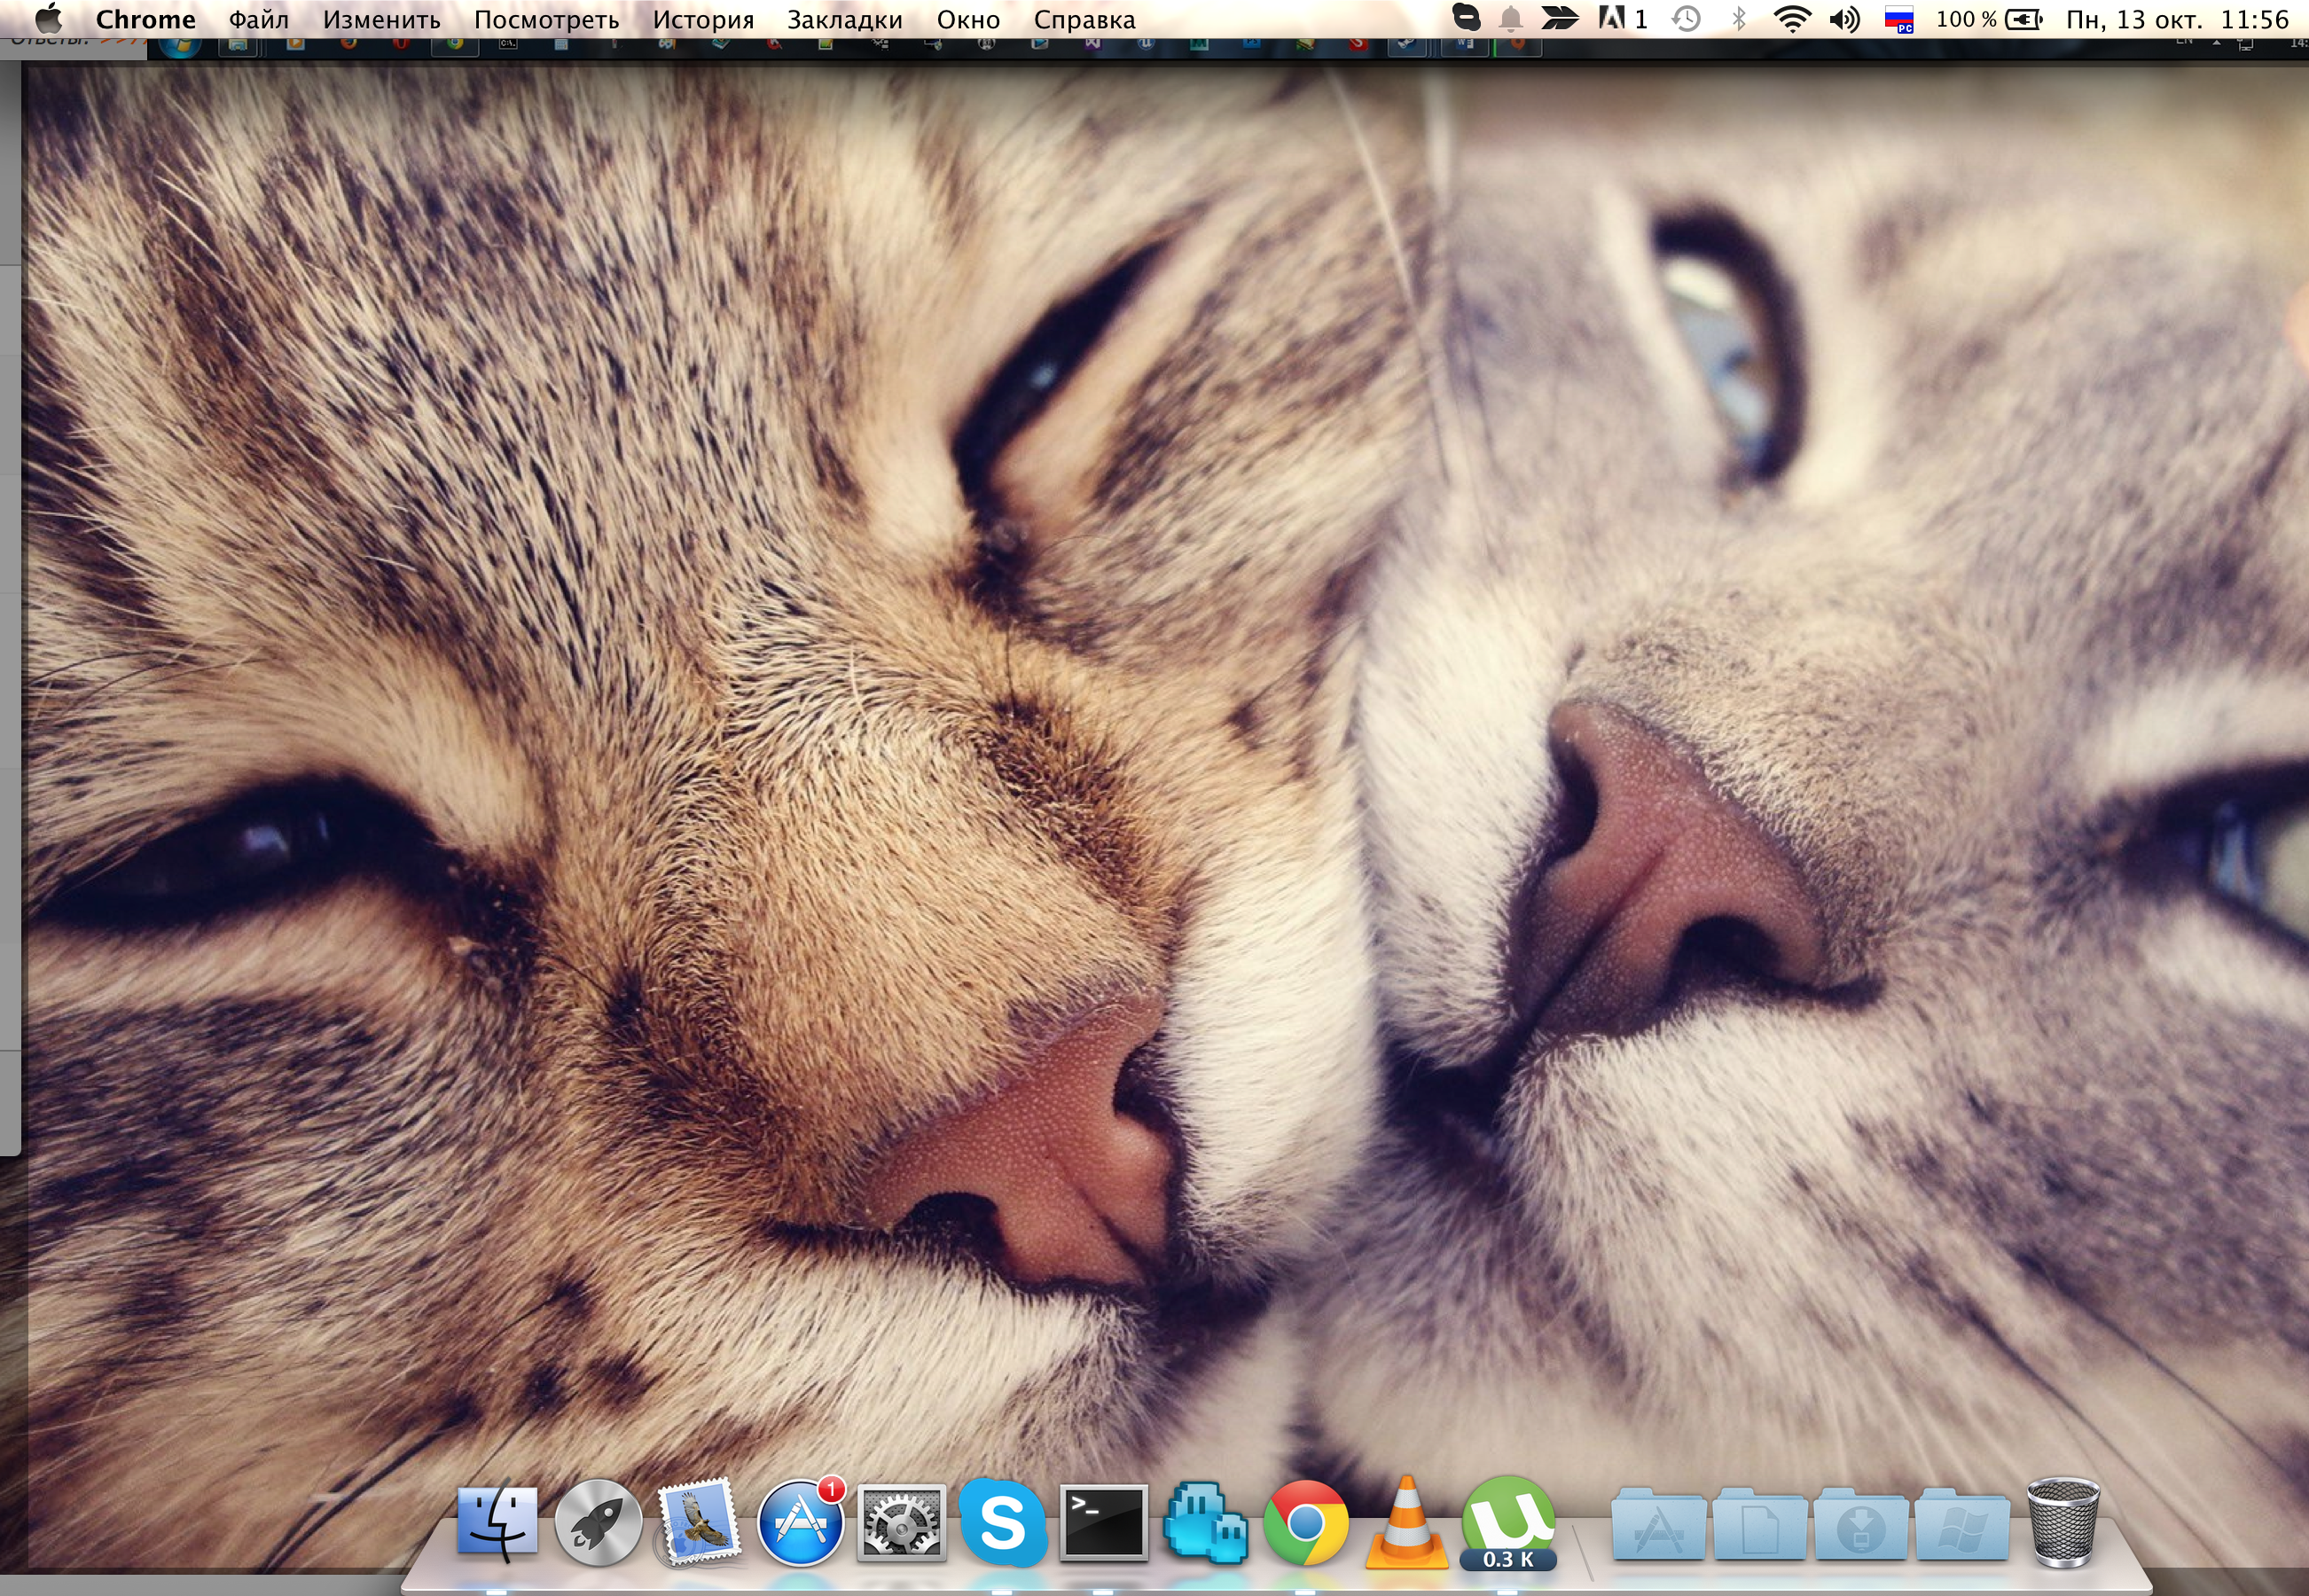Open the volume control in menu bar
Viewport: 2309px width, 1596px height.
point(1844,19)
